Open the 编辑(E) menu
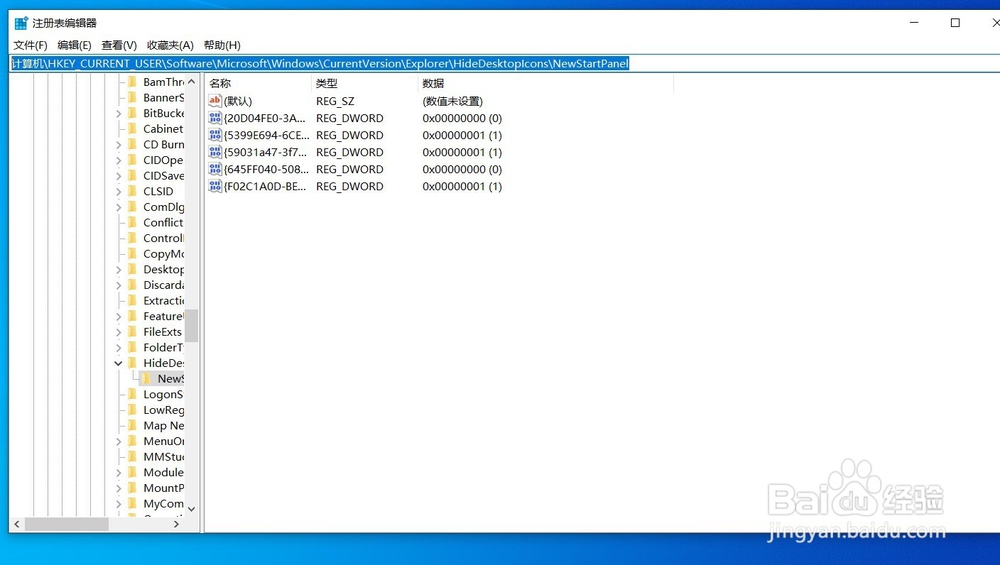Image resolution: width=1000 pixels, height=565 pixels. click(x=74, y=45)
